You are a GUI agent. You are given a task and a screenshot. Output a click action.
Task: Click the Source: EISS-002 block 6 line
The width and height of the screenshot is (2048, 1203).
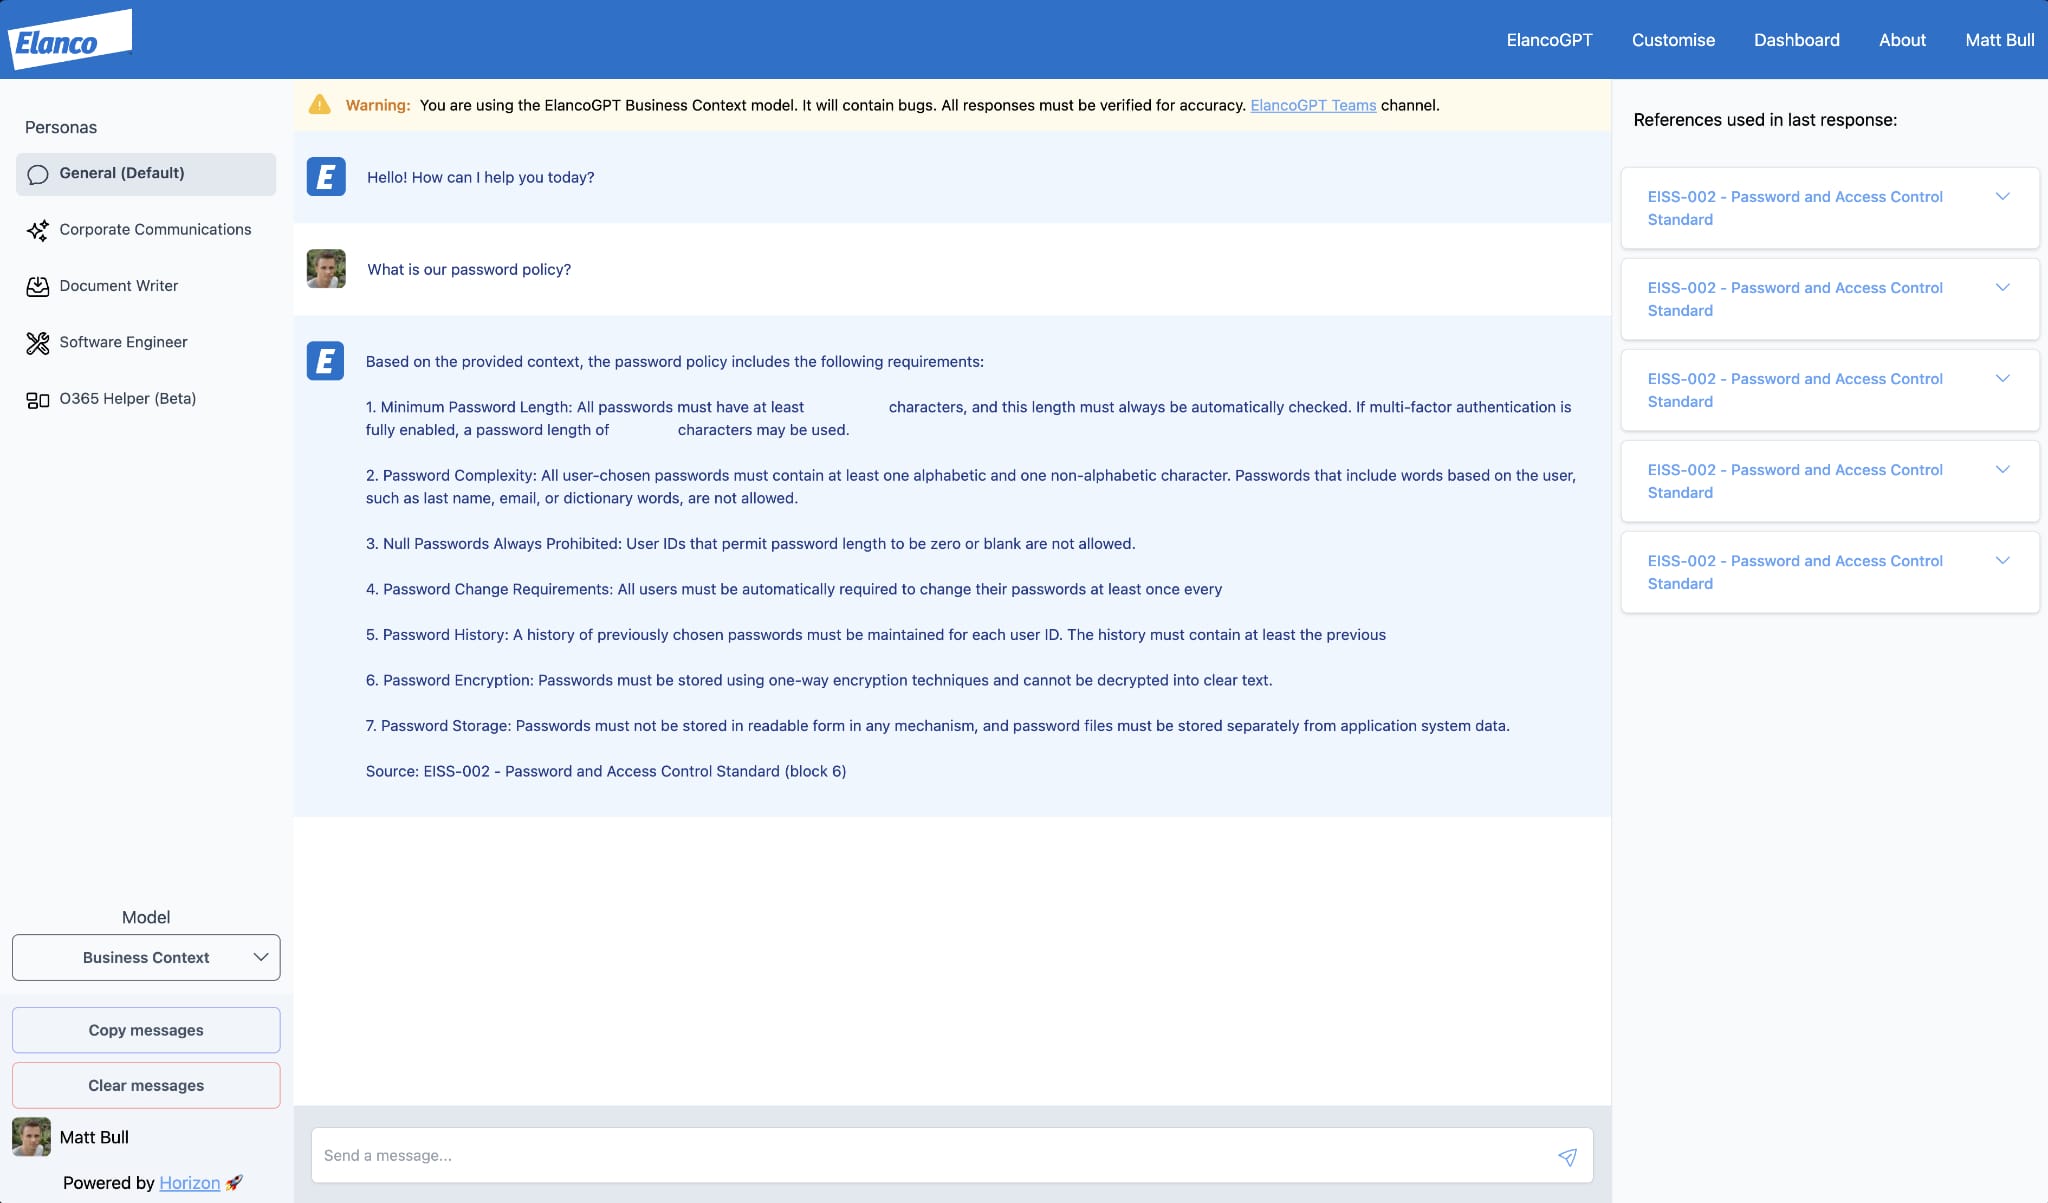tap(606, 771)
